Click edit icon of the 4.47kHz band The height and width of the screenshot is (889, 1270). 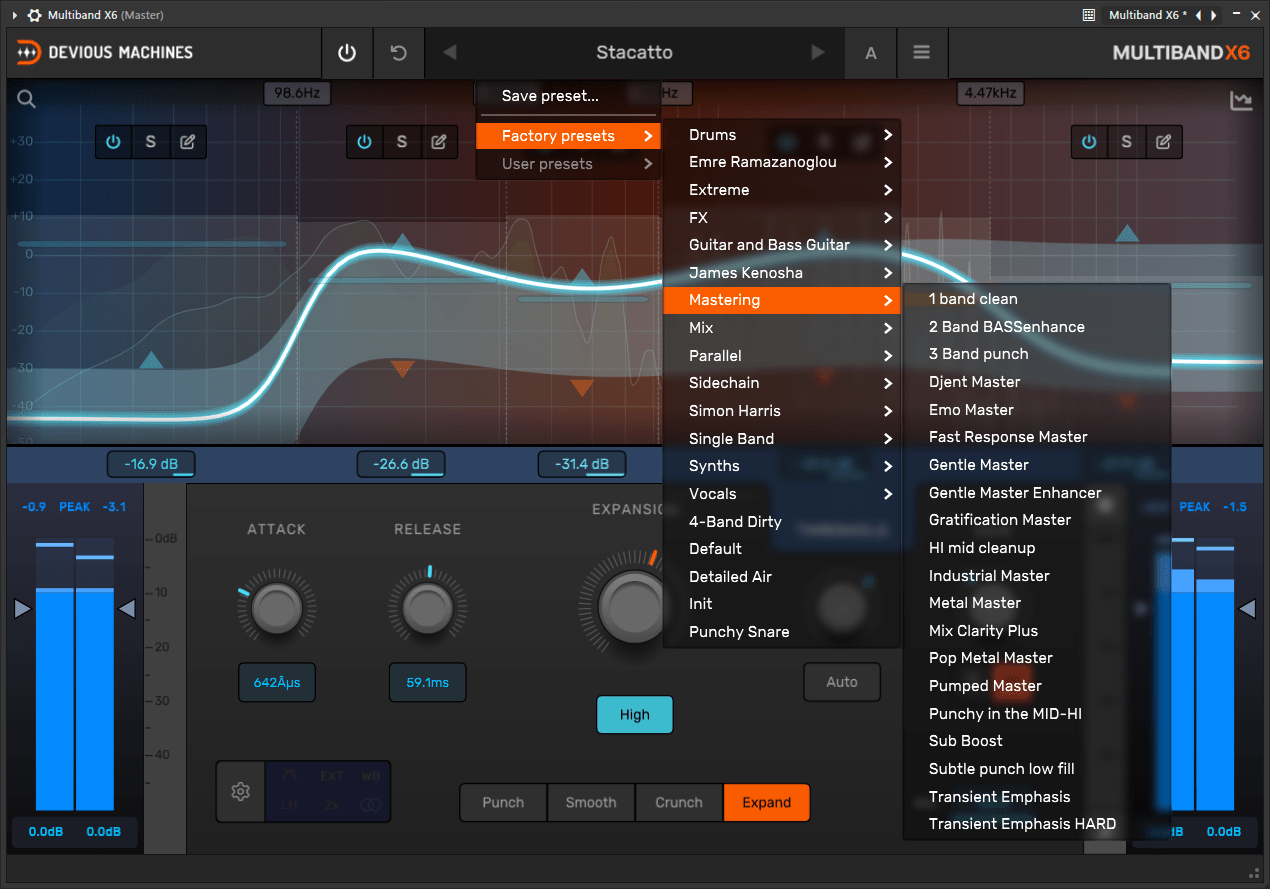click(x=1163, y=142)
